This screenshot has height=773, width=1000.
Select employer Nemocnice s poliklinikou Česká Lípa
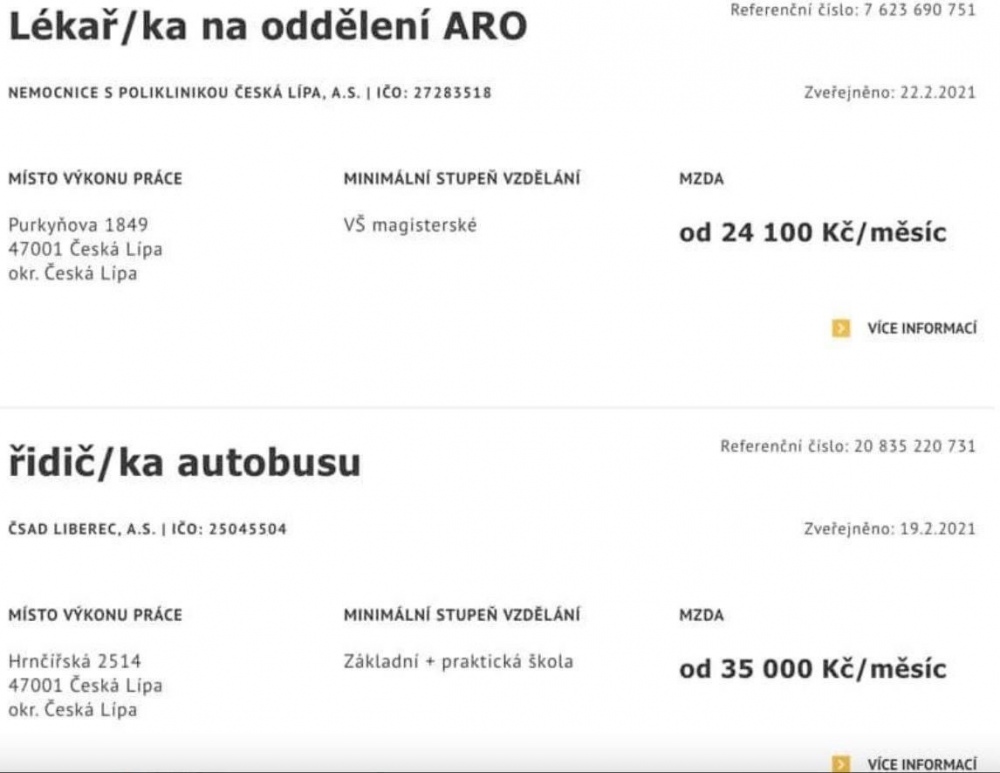(185, 93)
